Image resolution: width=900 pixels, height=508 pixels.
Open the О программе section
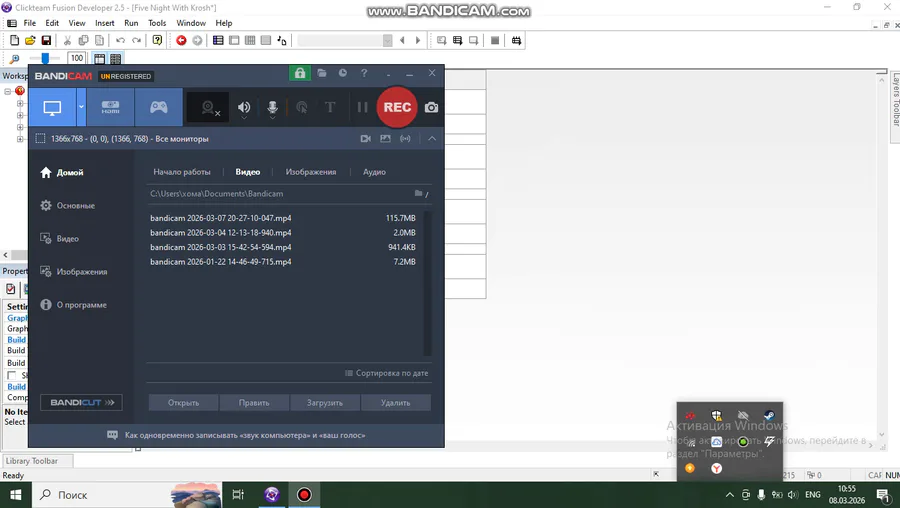tap(73, 305)
